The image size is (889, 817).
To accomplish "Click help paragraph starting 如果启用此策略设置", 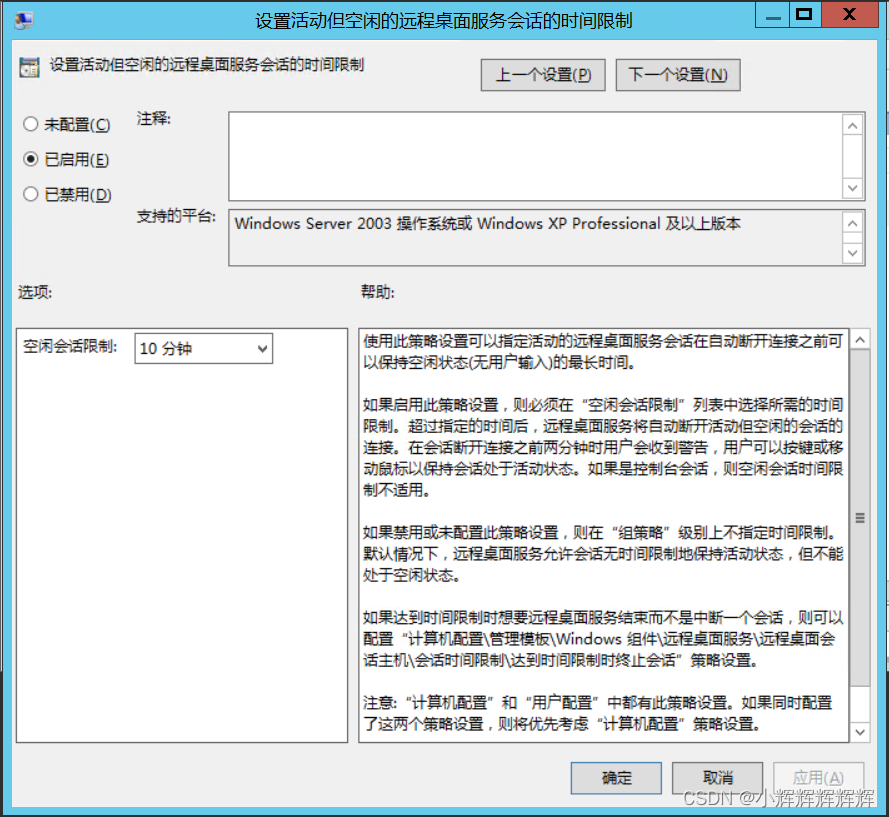I will [603, 447].
